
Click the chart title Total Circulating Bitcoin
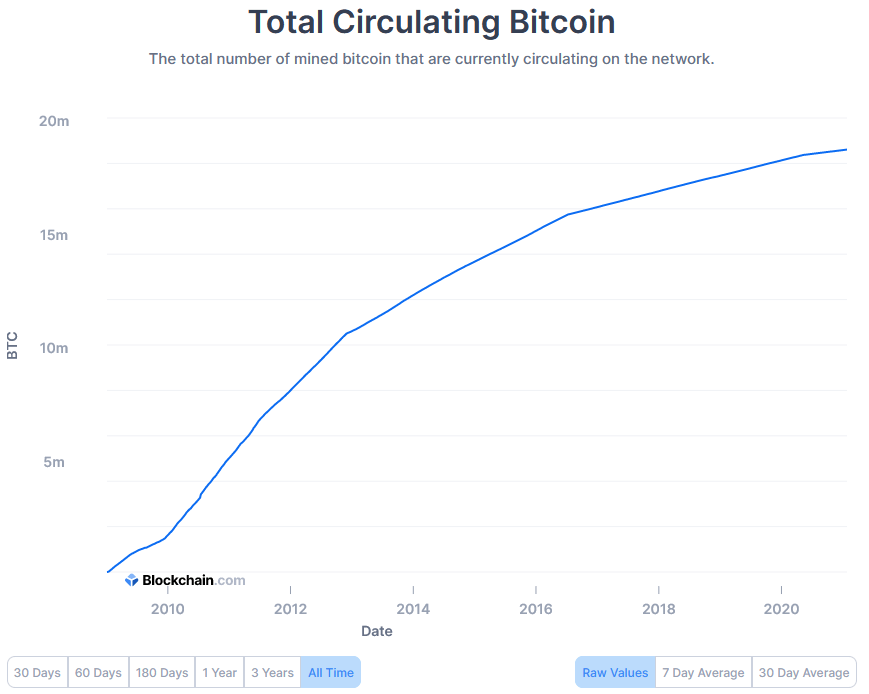pyautogui.click(x=431, y=22)
